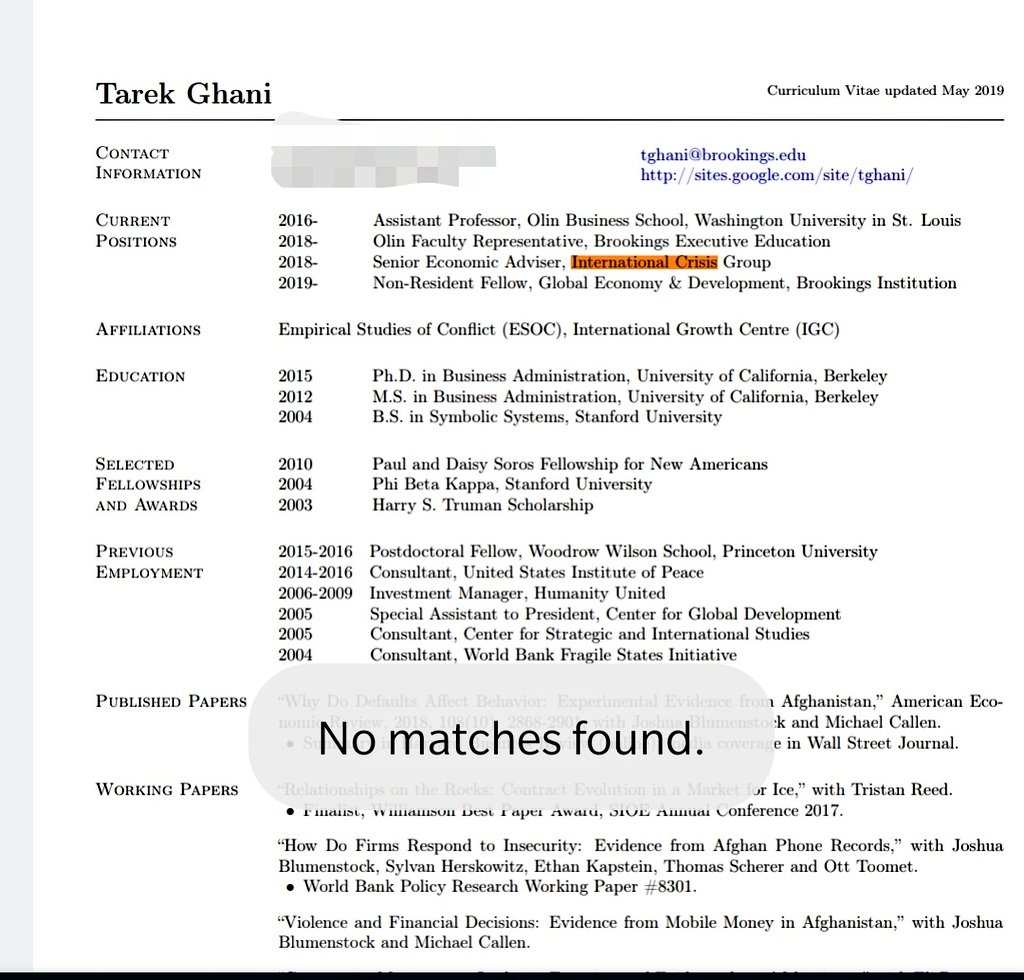Screen dimensions: 1024x980
Task: Click 'Paul and Daisy Soros Fellowship' line
Action: point(570,464)
